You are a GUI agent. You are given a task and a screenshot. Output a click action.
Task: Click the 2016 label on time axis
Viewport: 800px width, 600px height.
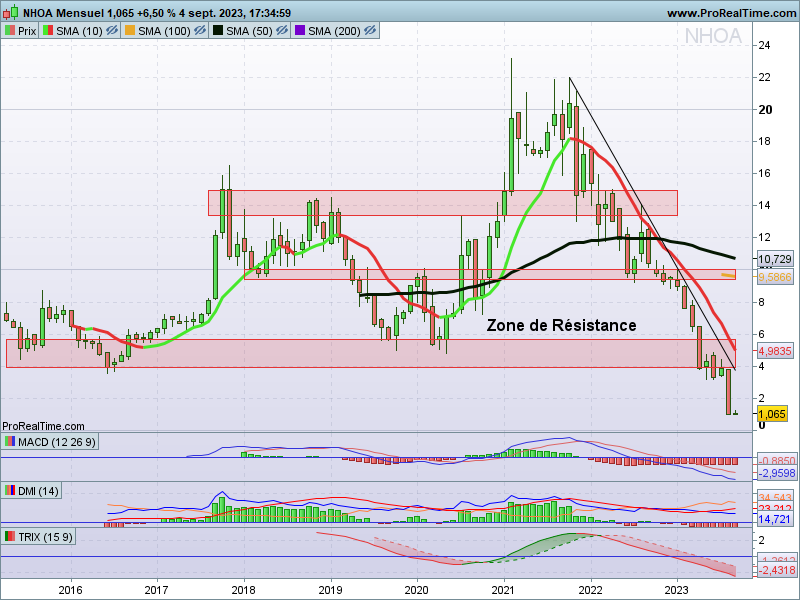[x=70, y=590]
